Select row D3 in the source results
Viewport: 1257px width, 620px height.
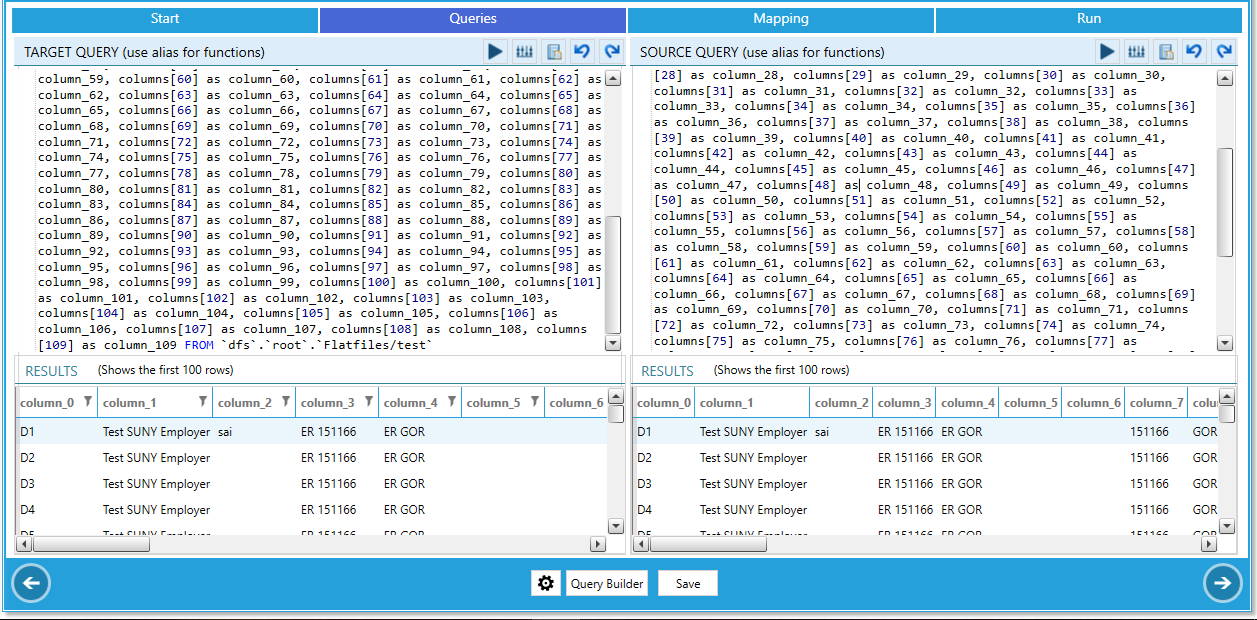[925, 484]
